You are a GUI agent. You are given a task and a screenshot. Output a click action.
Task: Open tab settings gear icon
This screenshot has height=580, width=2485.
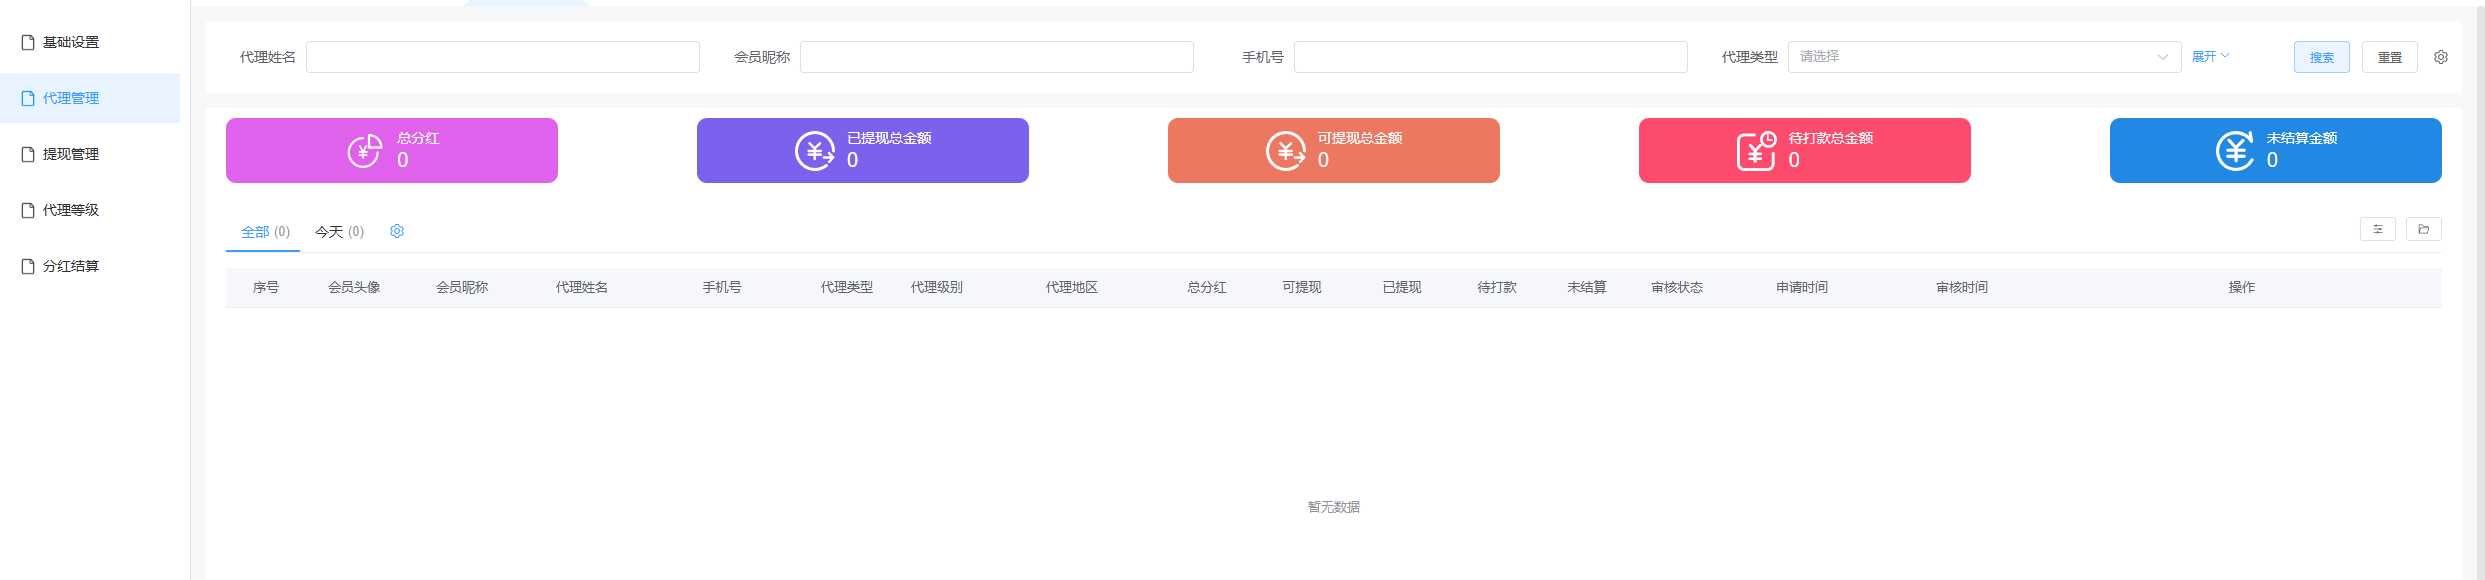coord(397,231)
